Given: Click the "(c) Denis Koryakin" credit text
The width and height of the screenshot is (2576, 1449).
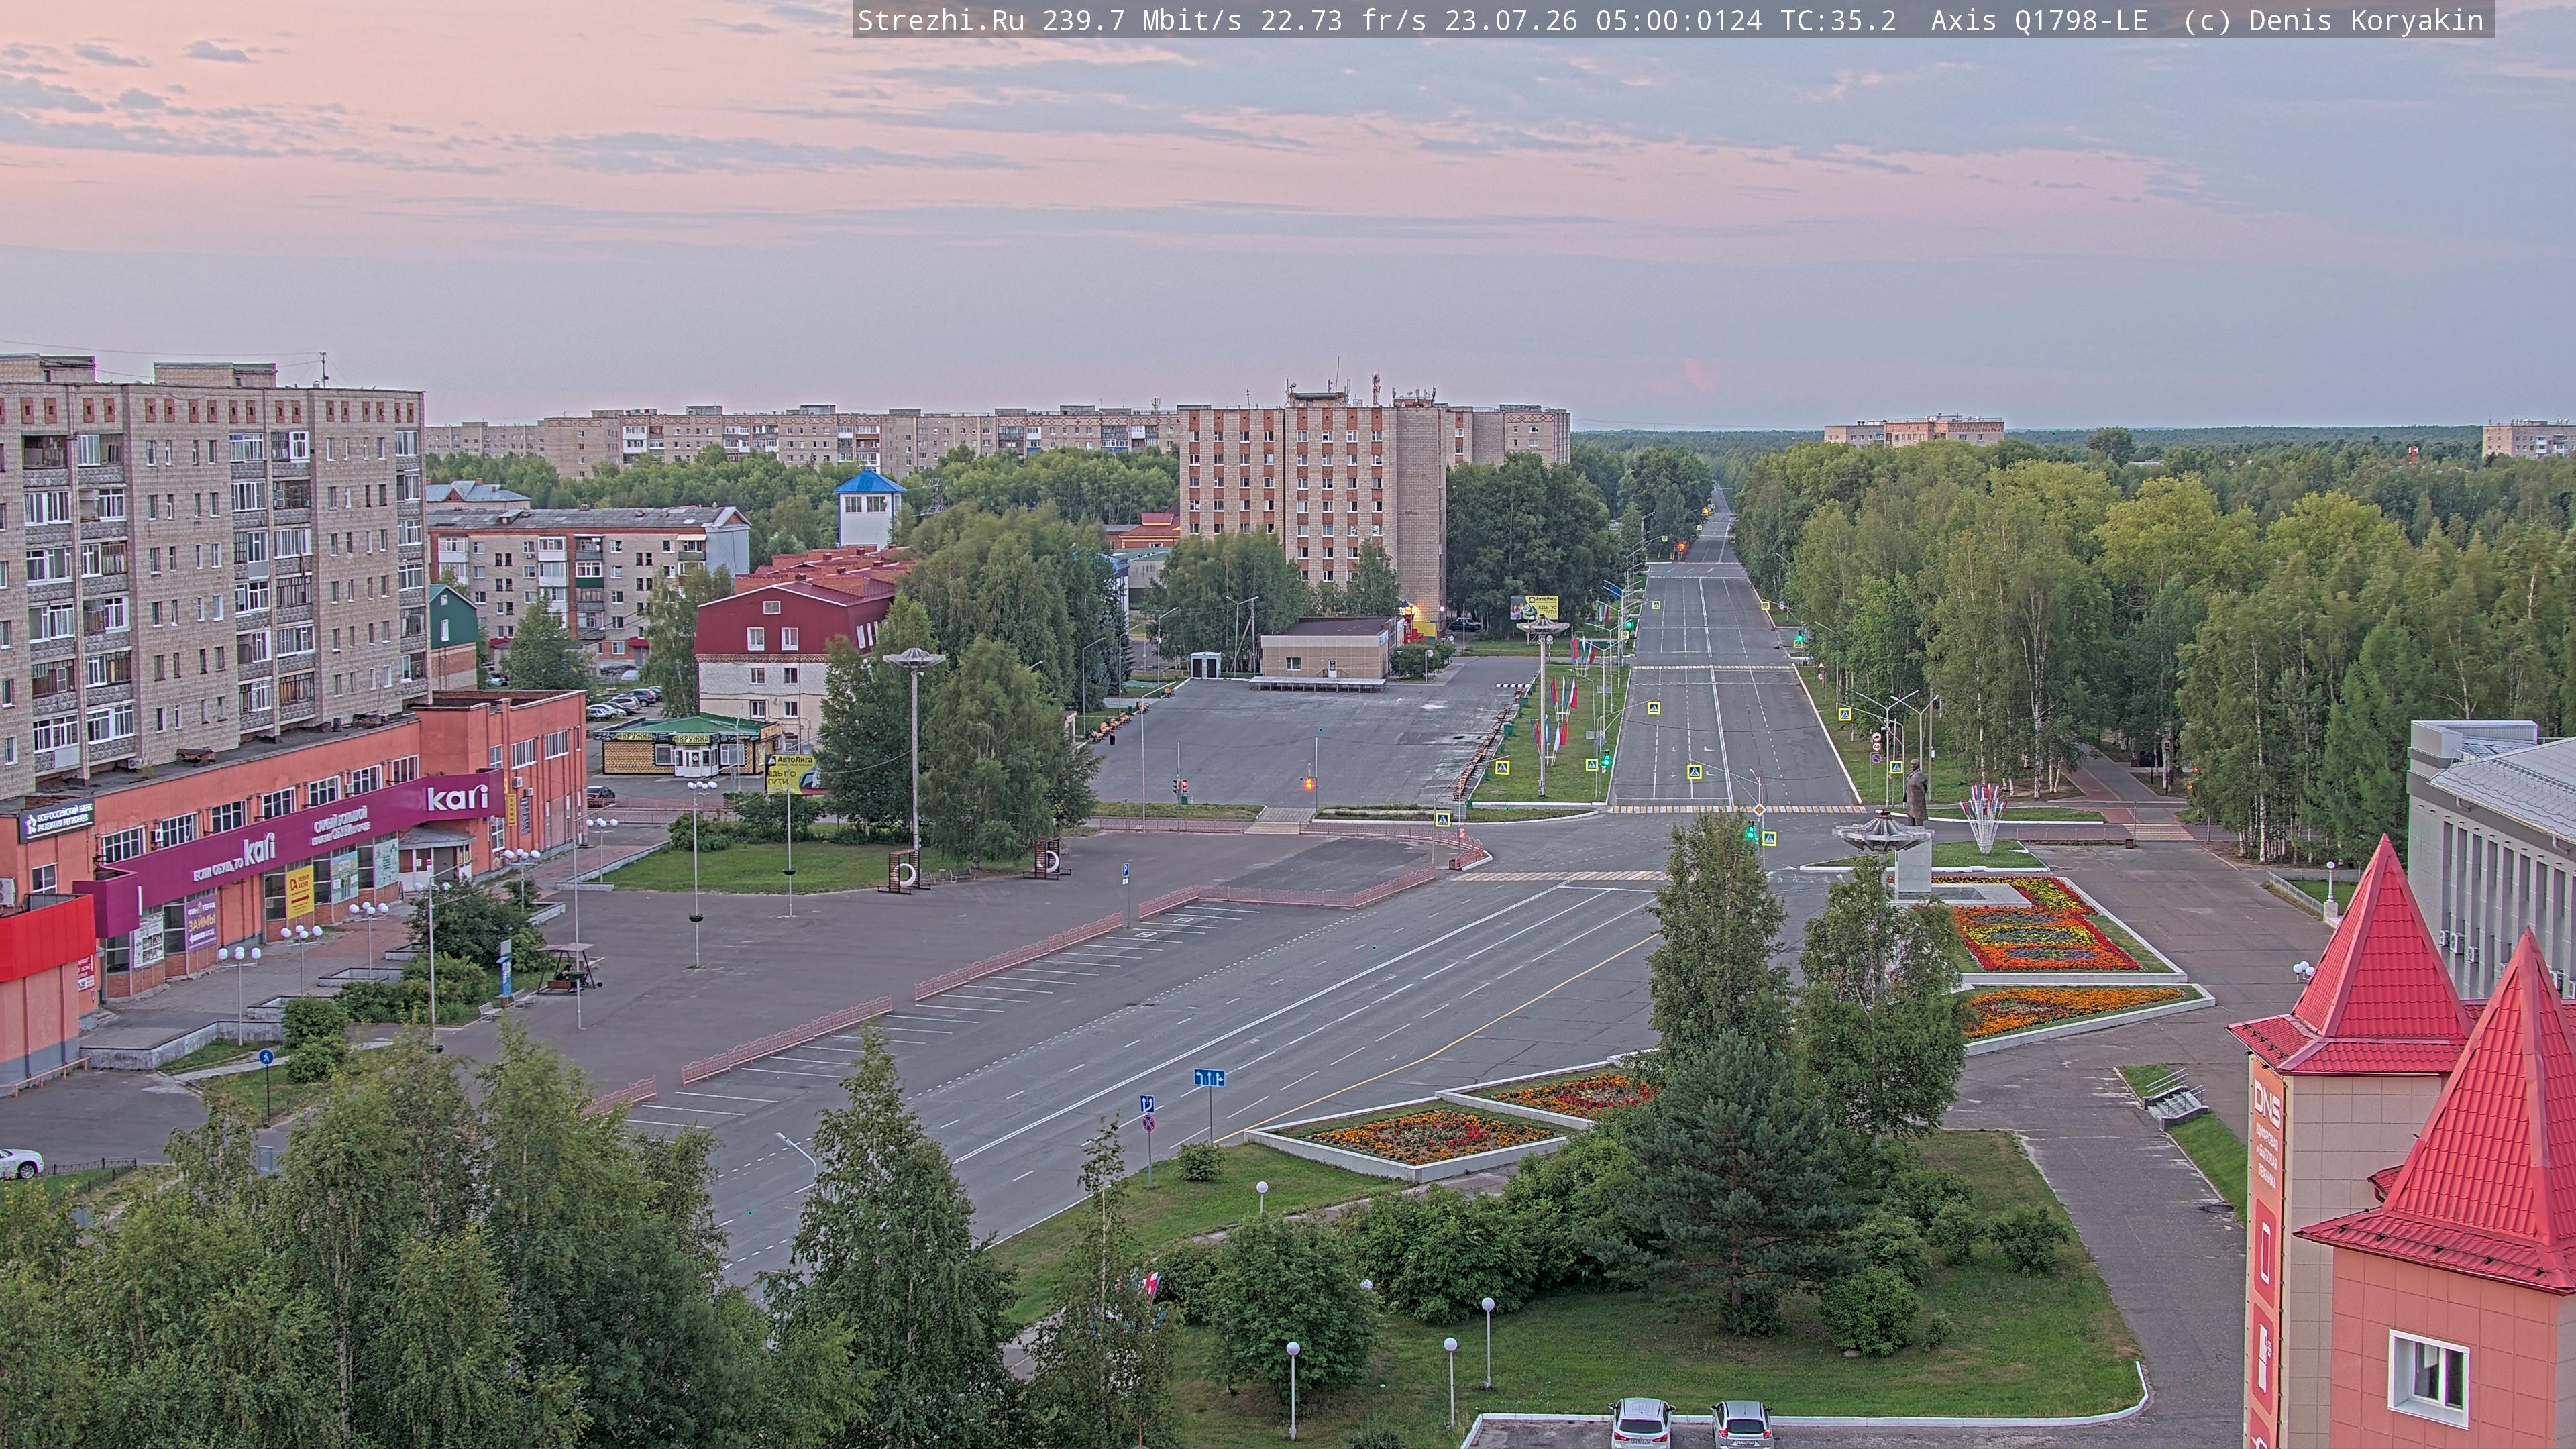Looking at the screenshot, I should click(2333, 21).
